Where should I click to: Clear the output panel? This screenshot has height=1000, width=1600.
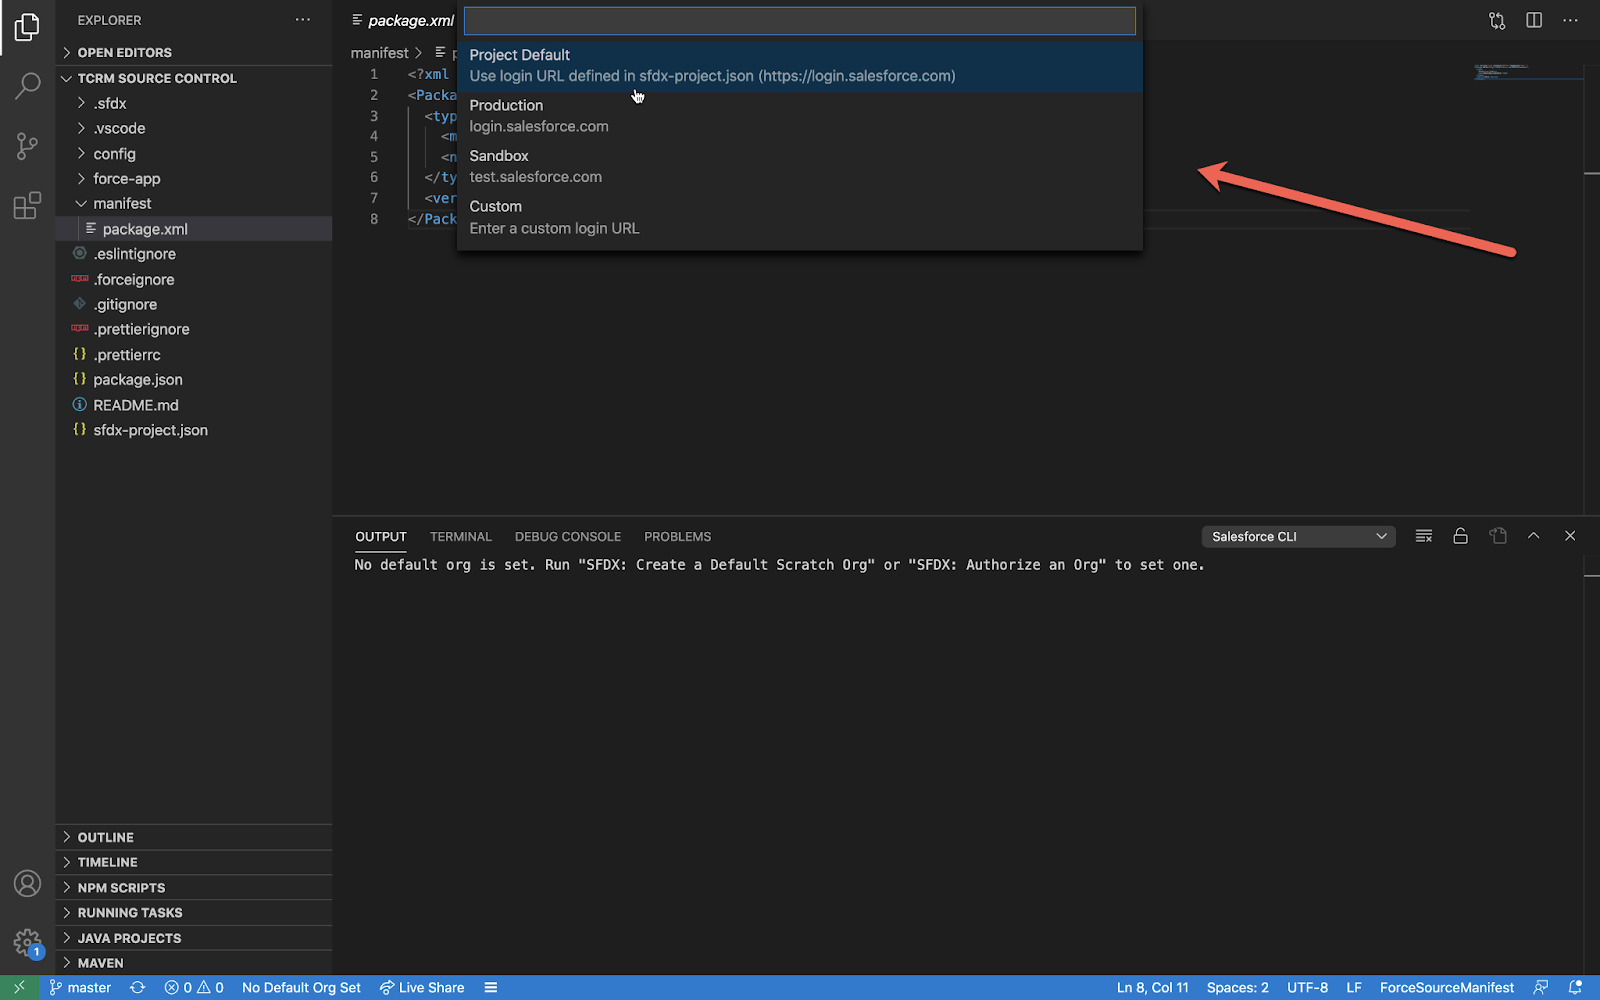[1424, 536]
